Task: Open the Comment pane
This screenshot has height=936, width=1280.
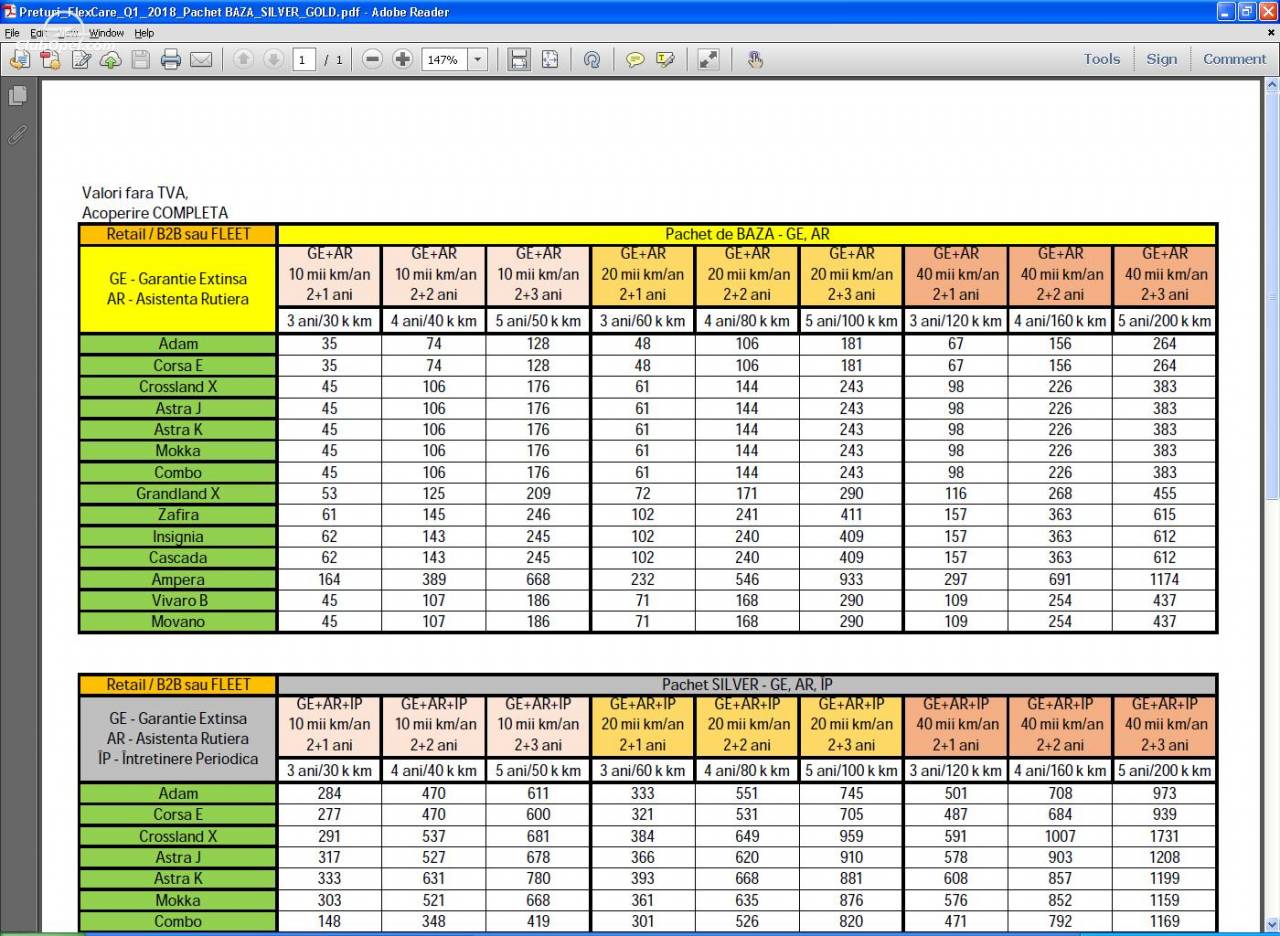Action: coord(1235,59)
